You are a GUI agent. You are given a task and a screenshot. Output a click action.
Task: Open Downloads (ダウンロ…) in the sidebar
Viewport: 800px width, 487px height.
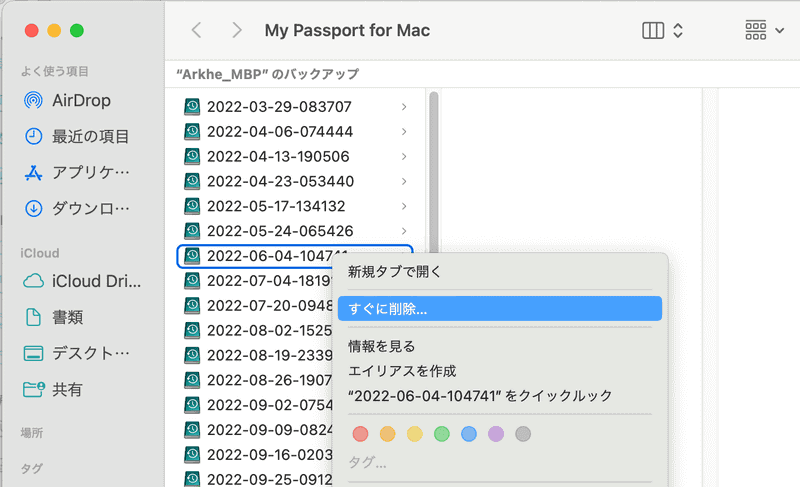[77, 209]
